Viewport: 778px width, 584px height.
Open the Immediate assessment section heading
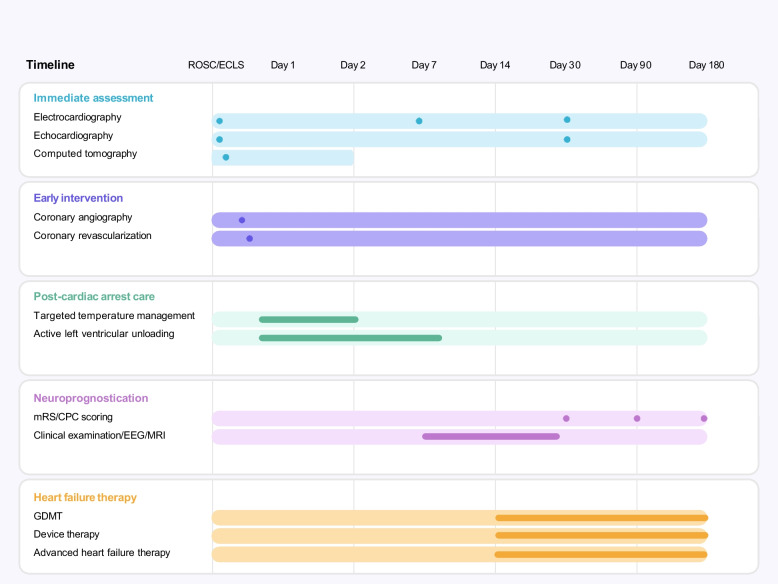point(93,98)
